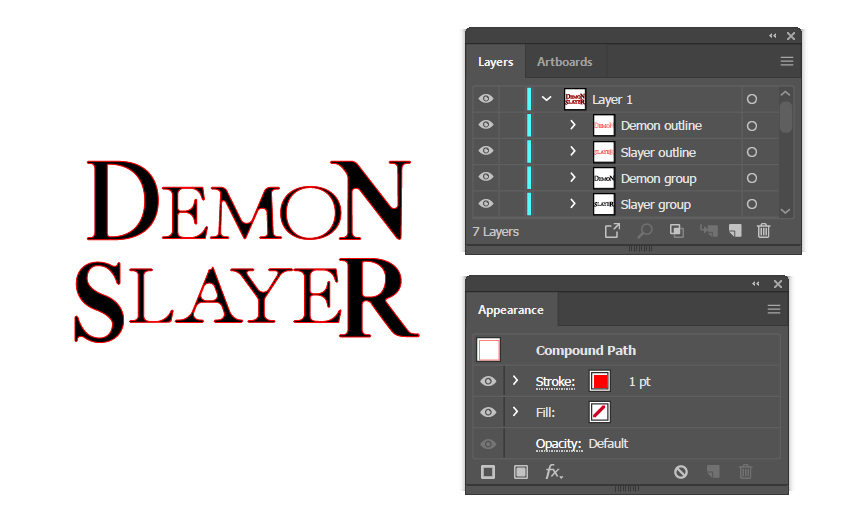Image resolution: width=850 pixels, height=520 pixels.
Task: Toggle Fill attribute visibility eye
Action: tap(488, 412)
